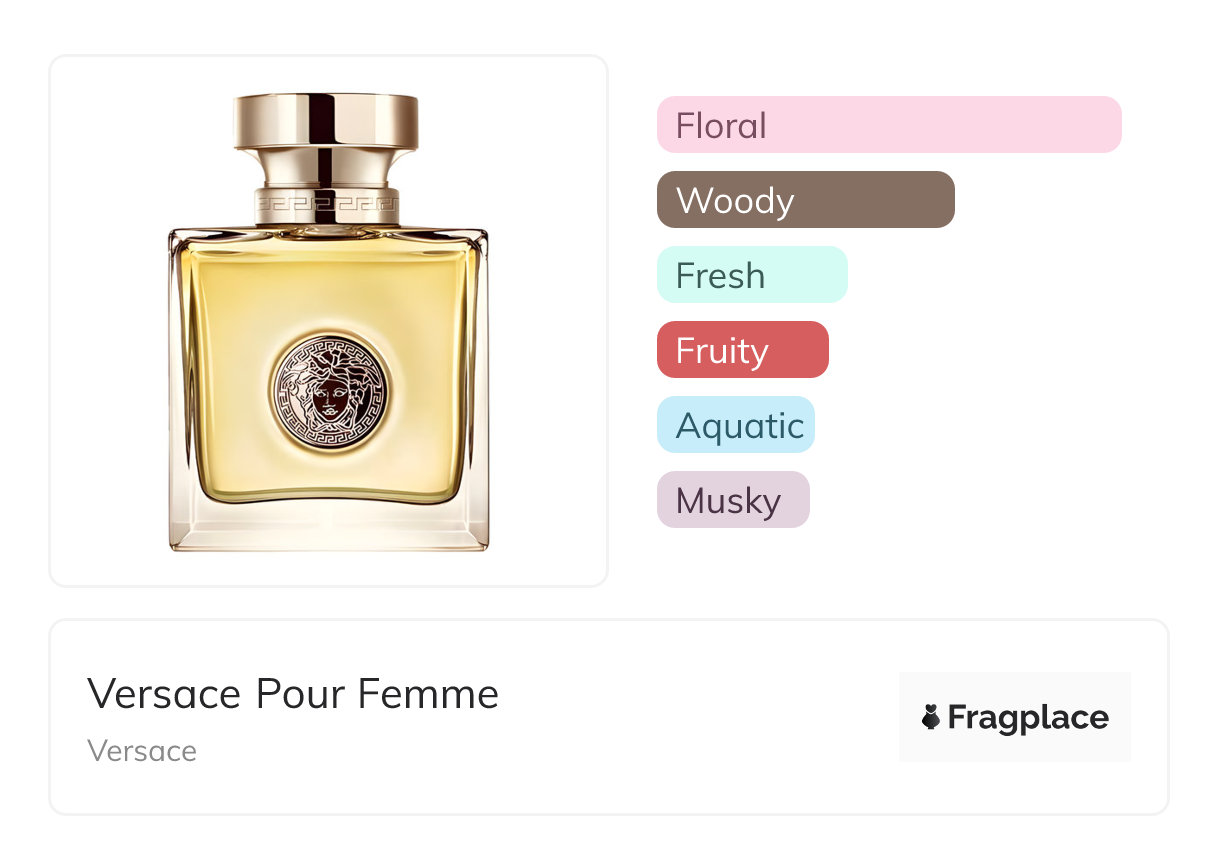Click the clear glass base of the bottle
Image resolution: width=1218 pixels, height=864 pixels.
[x=328, y=525]
